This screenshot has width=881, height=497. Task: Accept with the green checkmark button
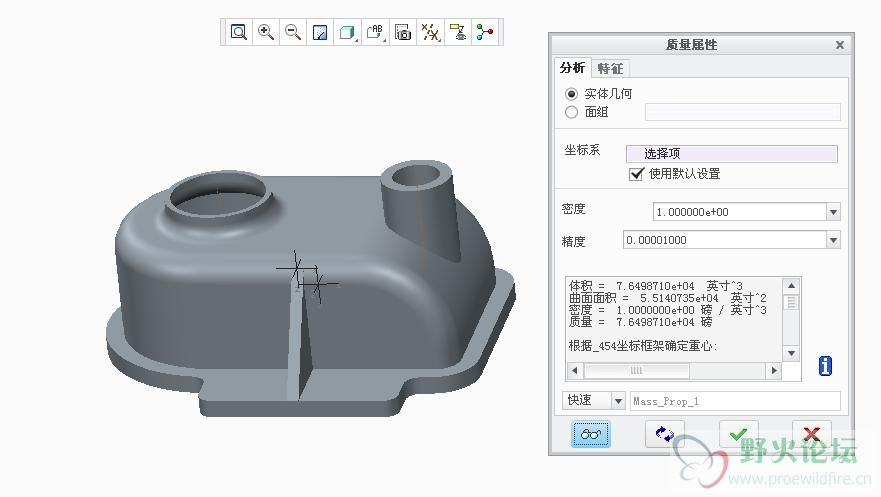pos(739,434)
